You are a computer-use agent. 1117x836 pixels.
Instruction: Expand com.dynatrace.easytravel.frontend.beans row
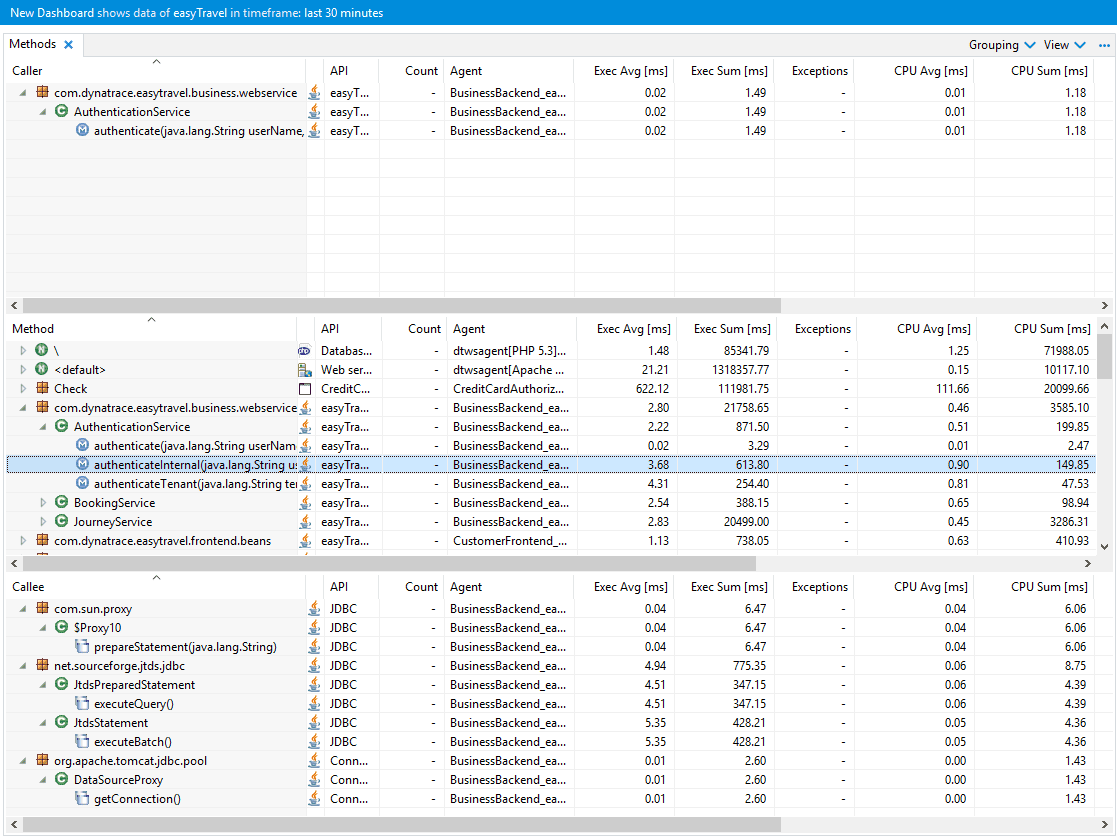[23, 541]
